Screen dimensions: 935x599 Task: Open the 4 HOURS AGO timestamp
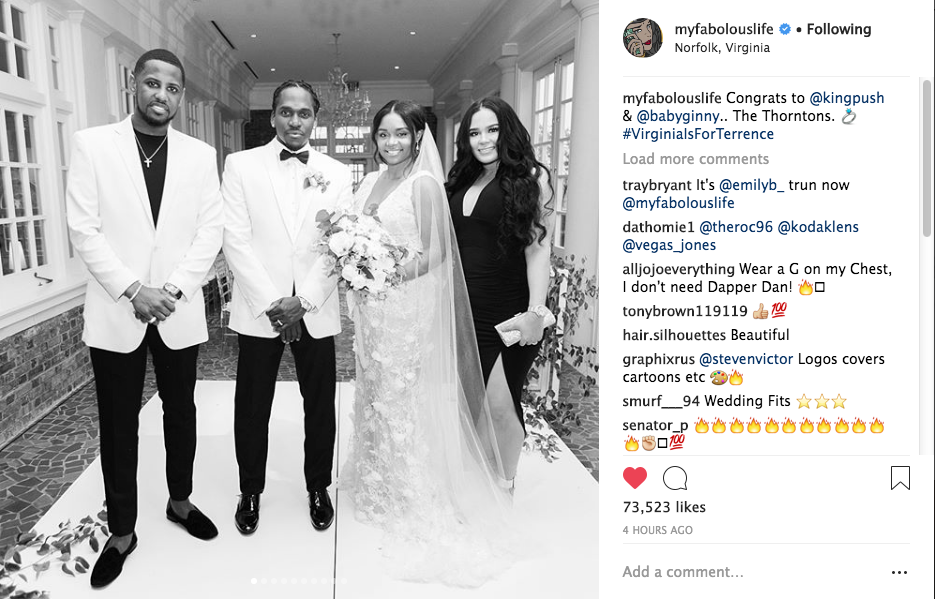click(658, 530)
